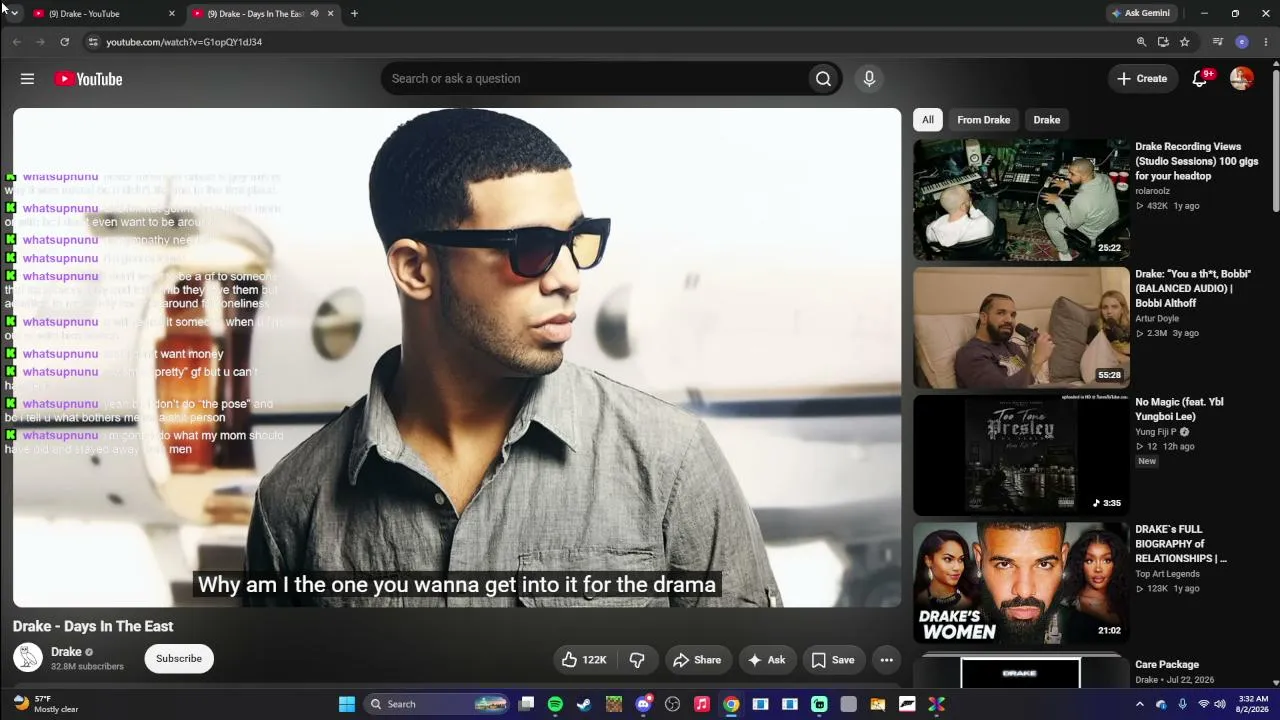Open the weather widget 57°F
The width and height of the screenshot is (1280, 720).
[45, 704]
